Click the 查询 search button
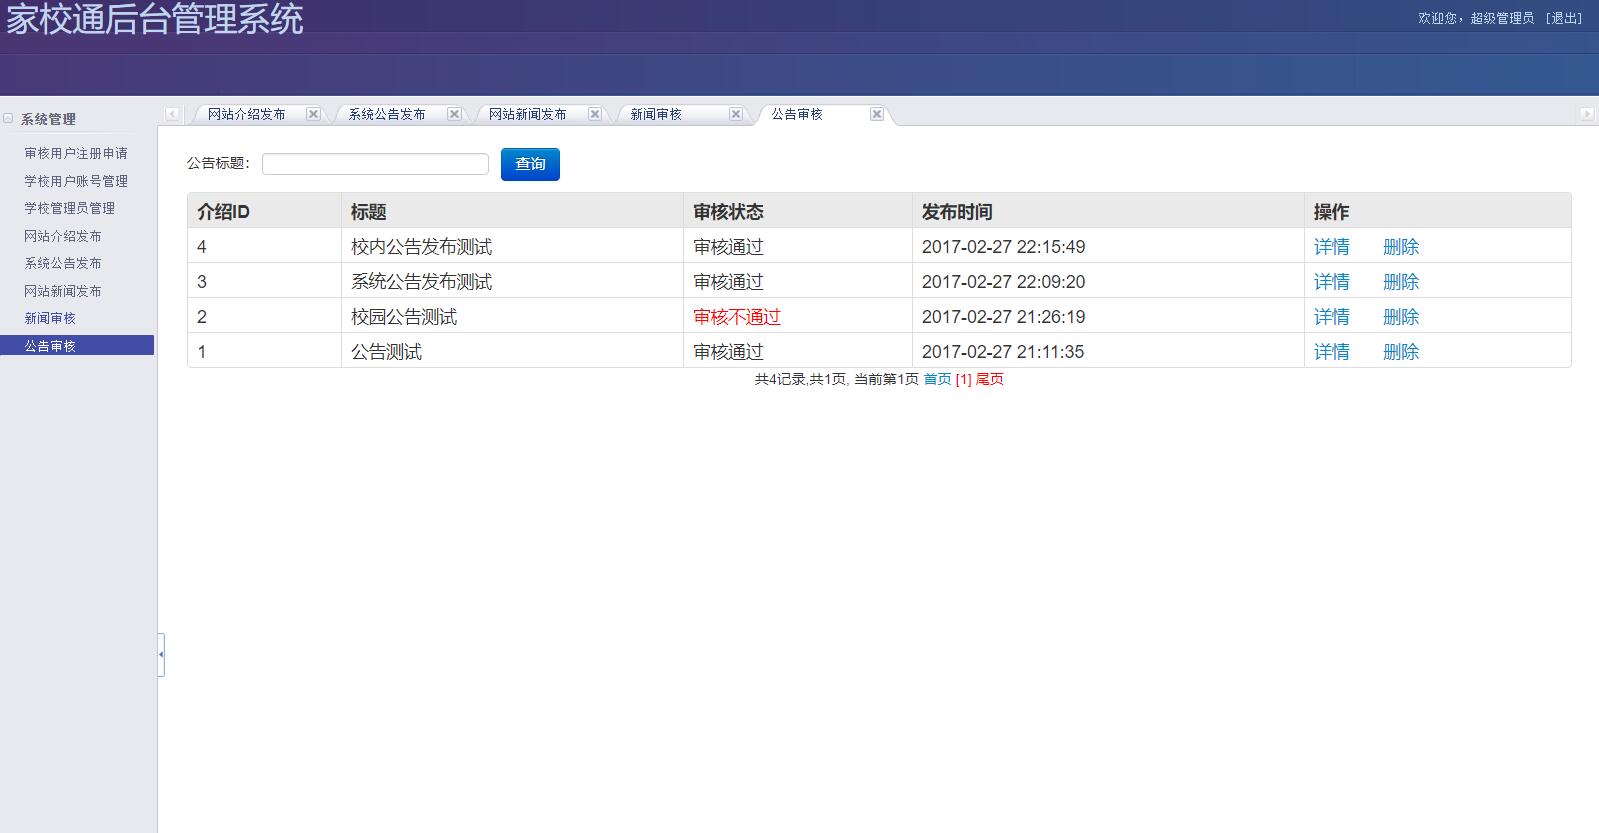The height and width of the screenshot is (833, 1599). 530,164
